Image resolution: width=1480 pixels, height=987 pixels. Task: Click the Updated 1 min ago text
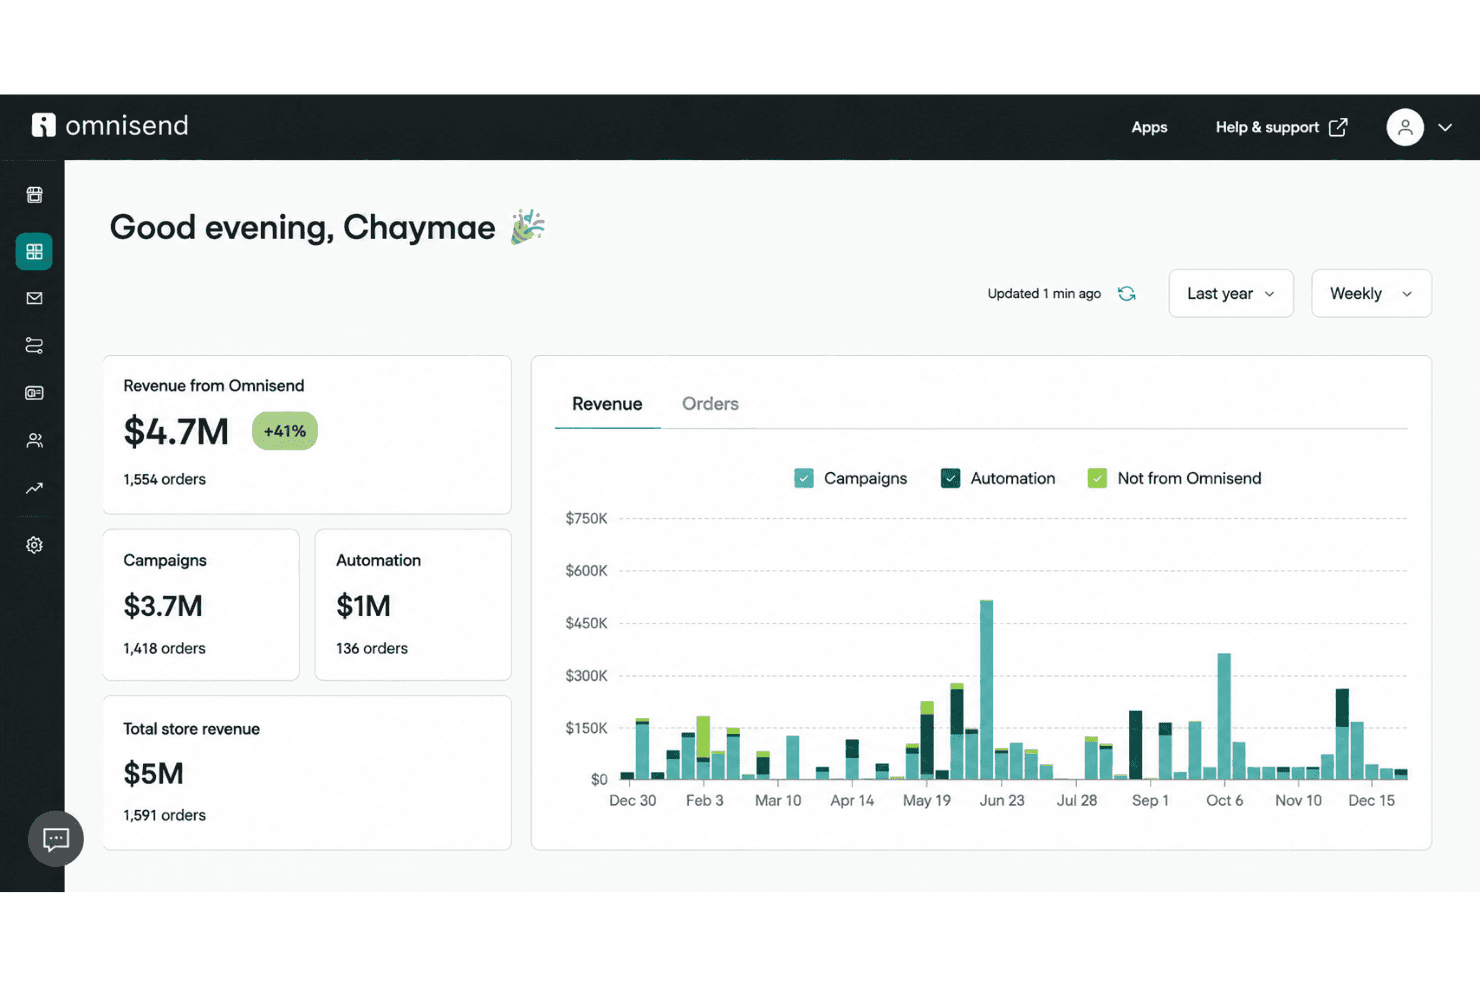click(1044, 293)
